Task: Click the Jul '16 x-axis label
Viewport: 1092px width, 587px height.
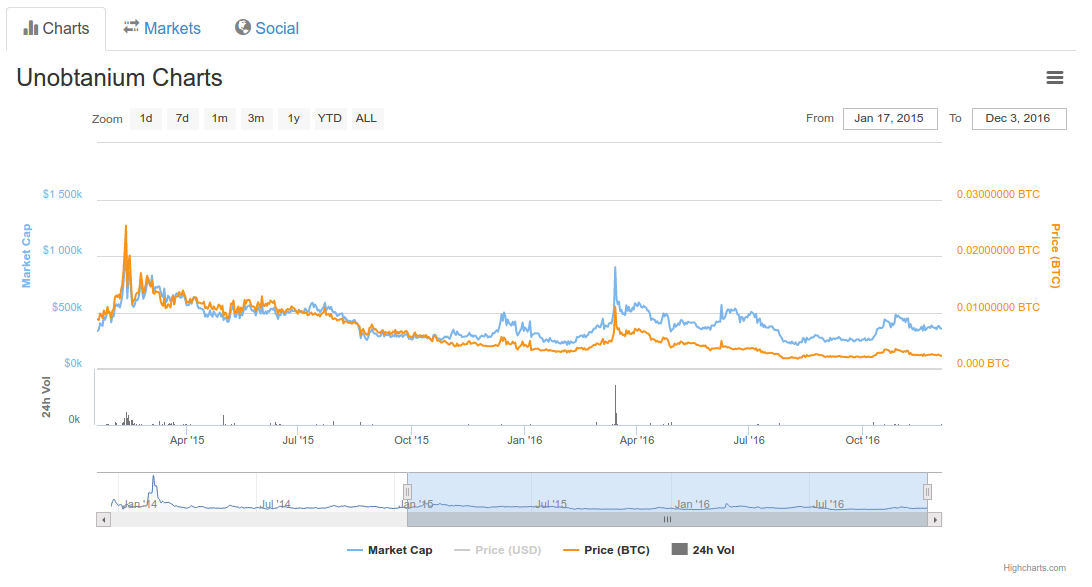Action: pos(749,440)
